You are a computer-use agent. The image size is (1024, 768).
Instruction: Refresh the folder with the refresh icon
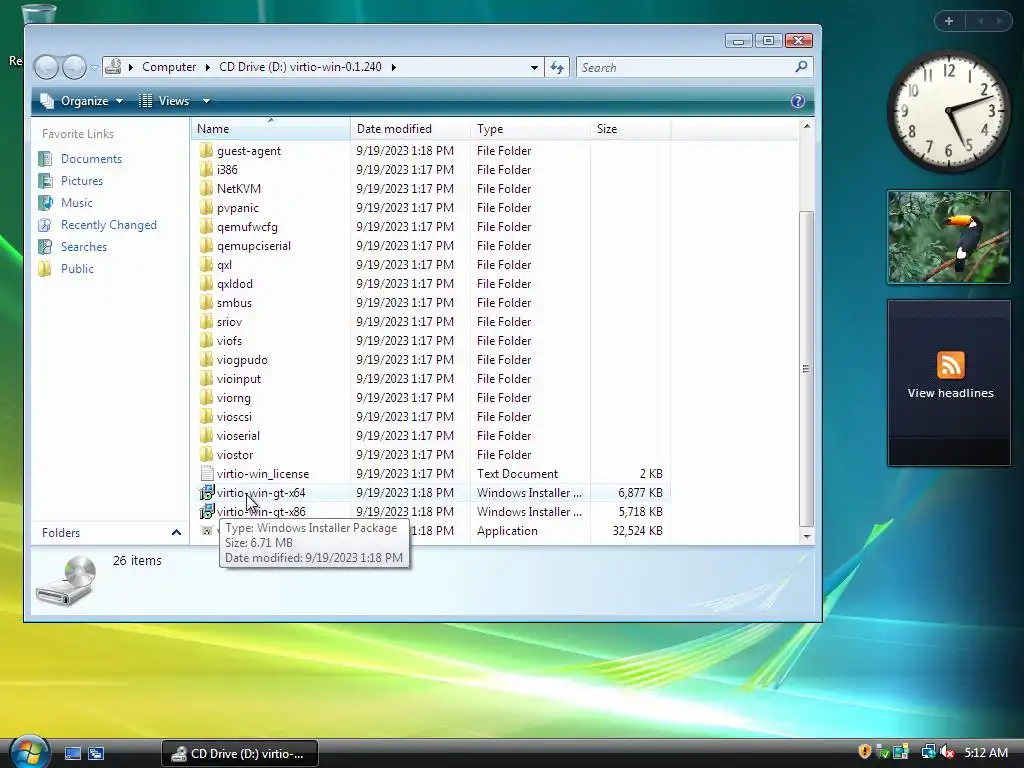click(x=557, y=67)
